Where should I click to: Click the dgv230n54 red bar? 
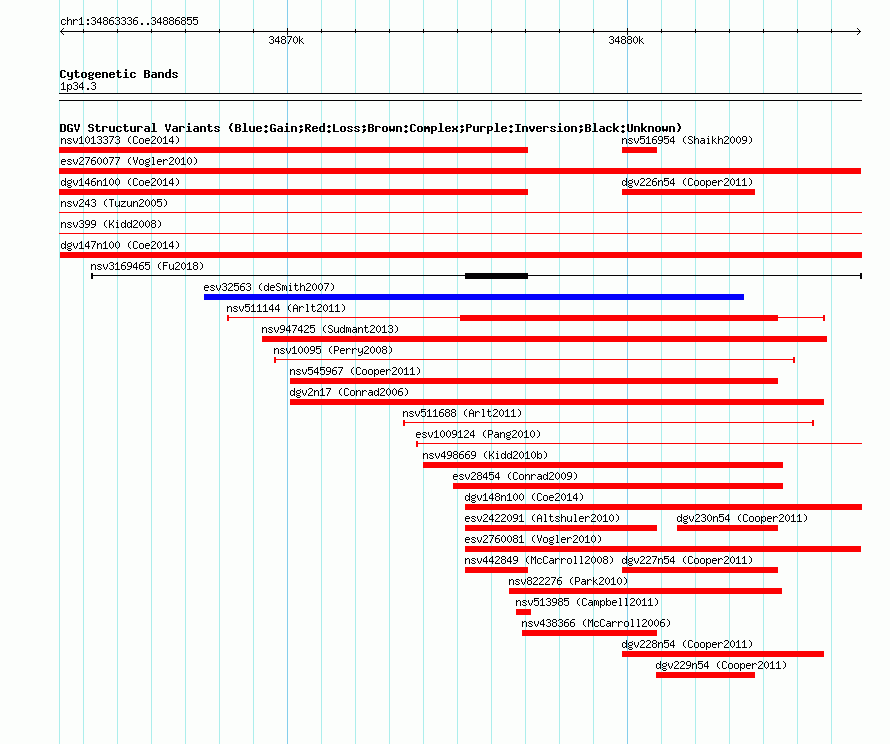[727, 528]
